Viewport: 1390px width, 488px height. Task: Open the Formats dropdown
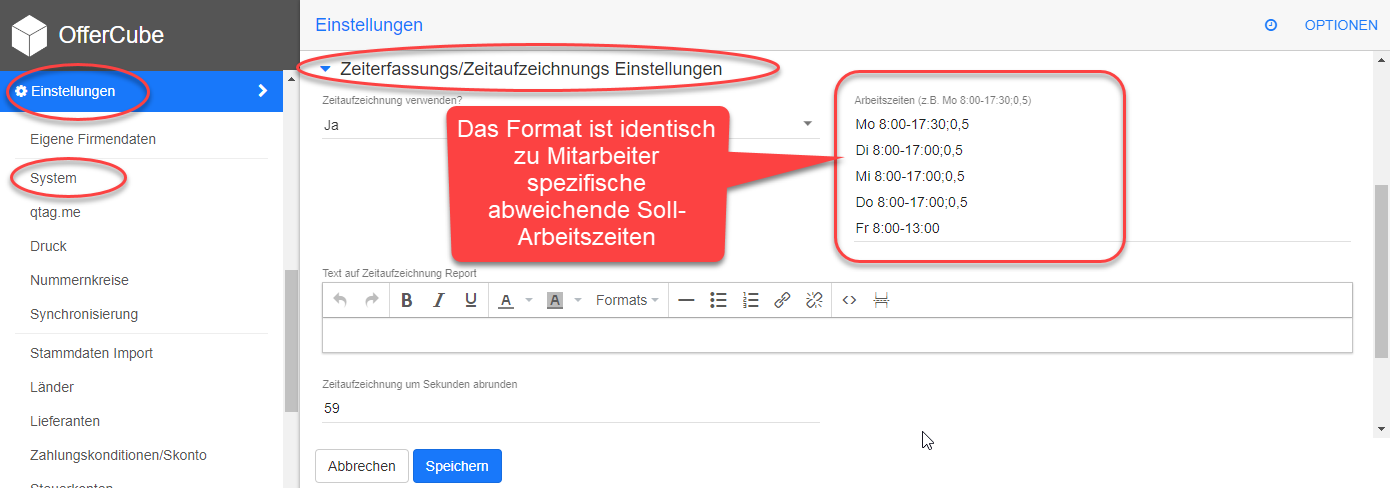627,300
